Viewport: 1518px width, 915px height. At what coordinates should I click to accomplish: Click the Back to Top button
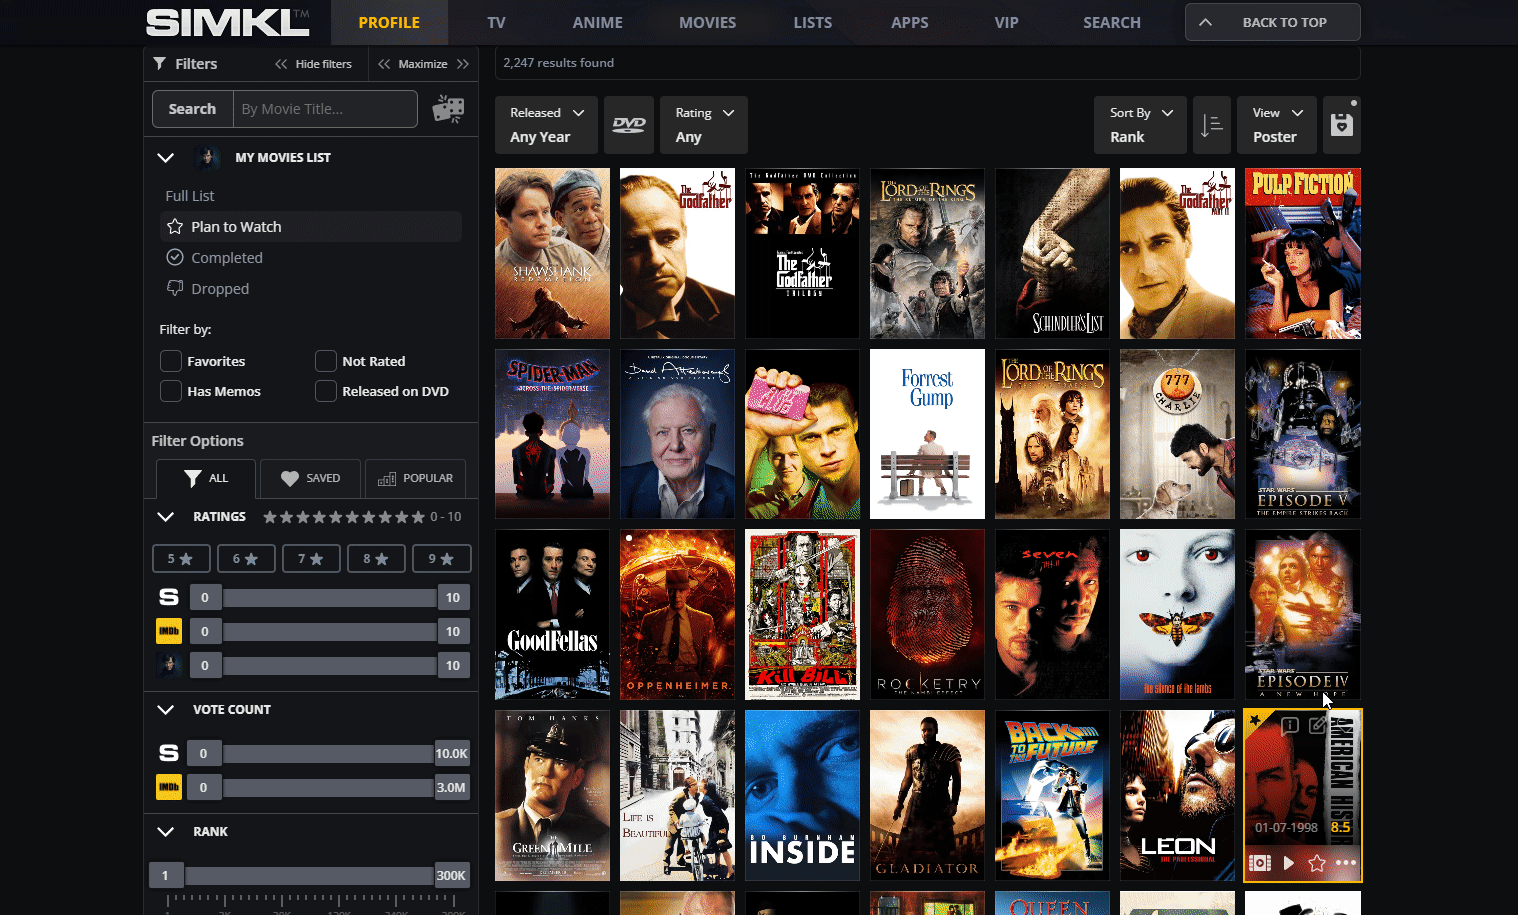point(1272,22)
